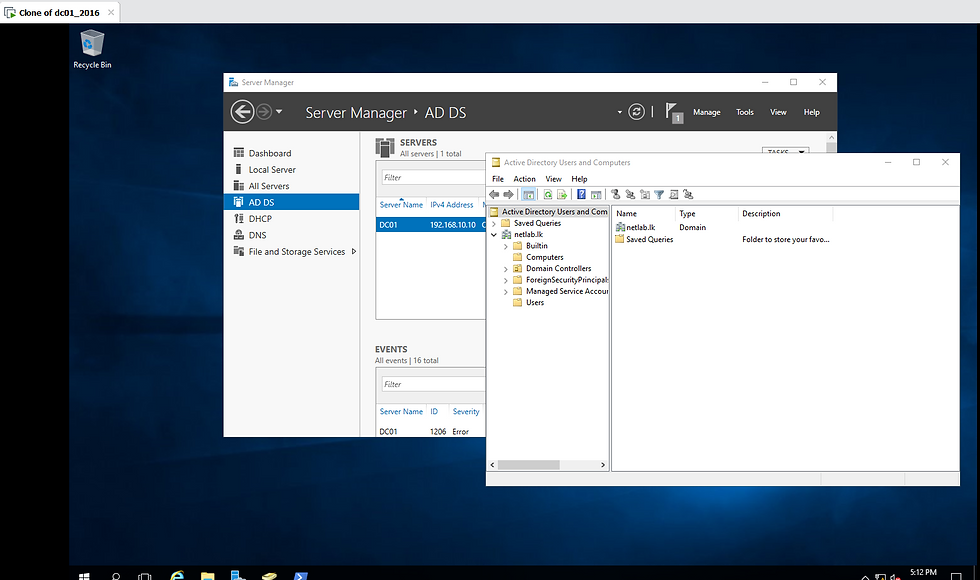Toggle the Show/Hide Action Pane toolbar icon
The height and width of the screenshot is (580, 980).
click(596, 194)
